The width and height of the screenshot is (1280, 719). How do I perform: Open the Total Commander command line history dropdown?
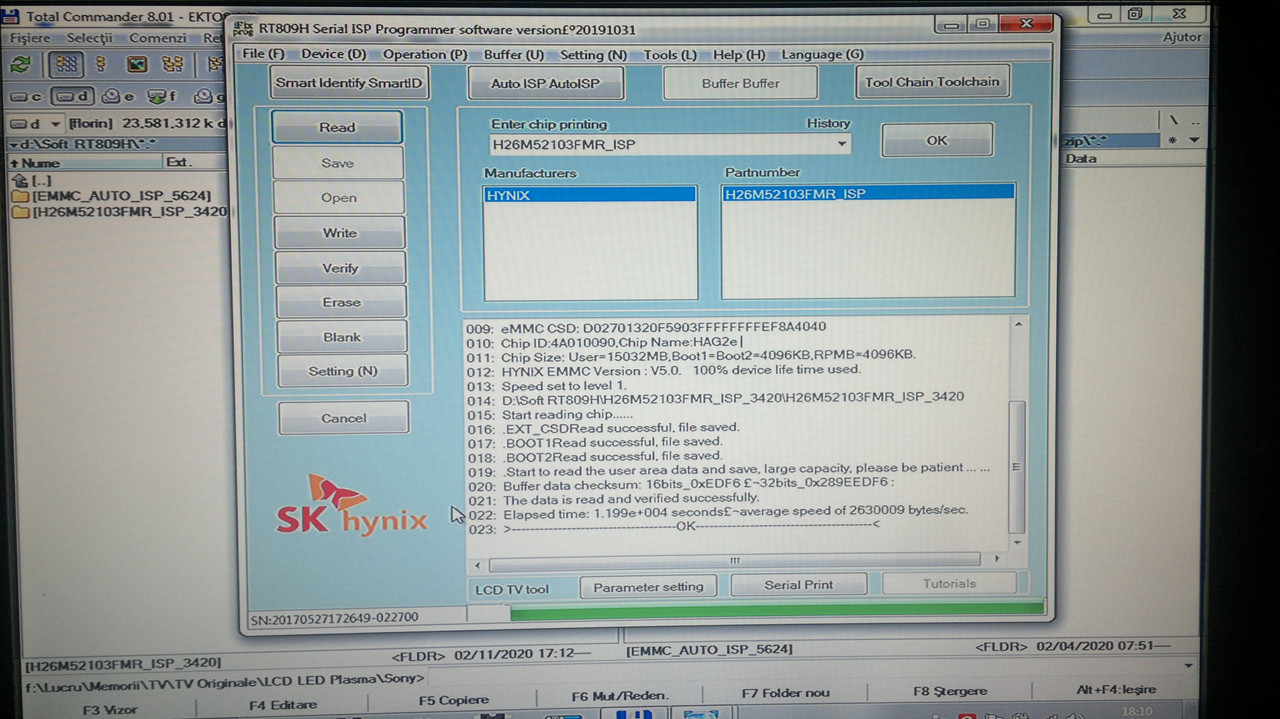coord(1188,665)
